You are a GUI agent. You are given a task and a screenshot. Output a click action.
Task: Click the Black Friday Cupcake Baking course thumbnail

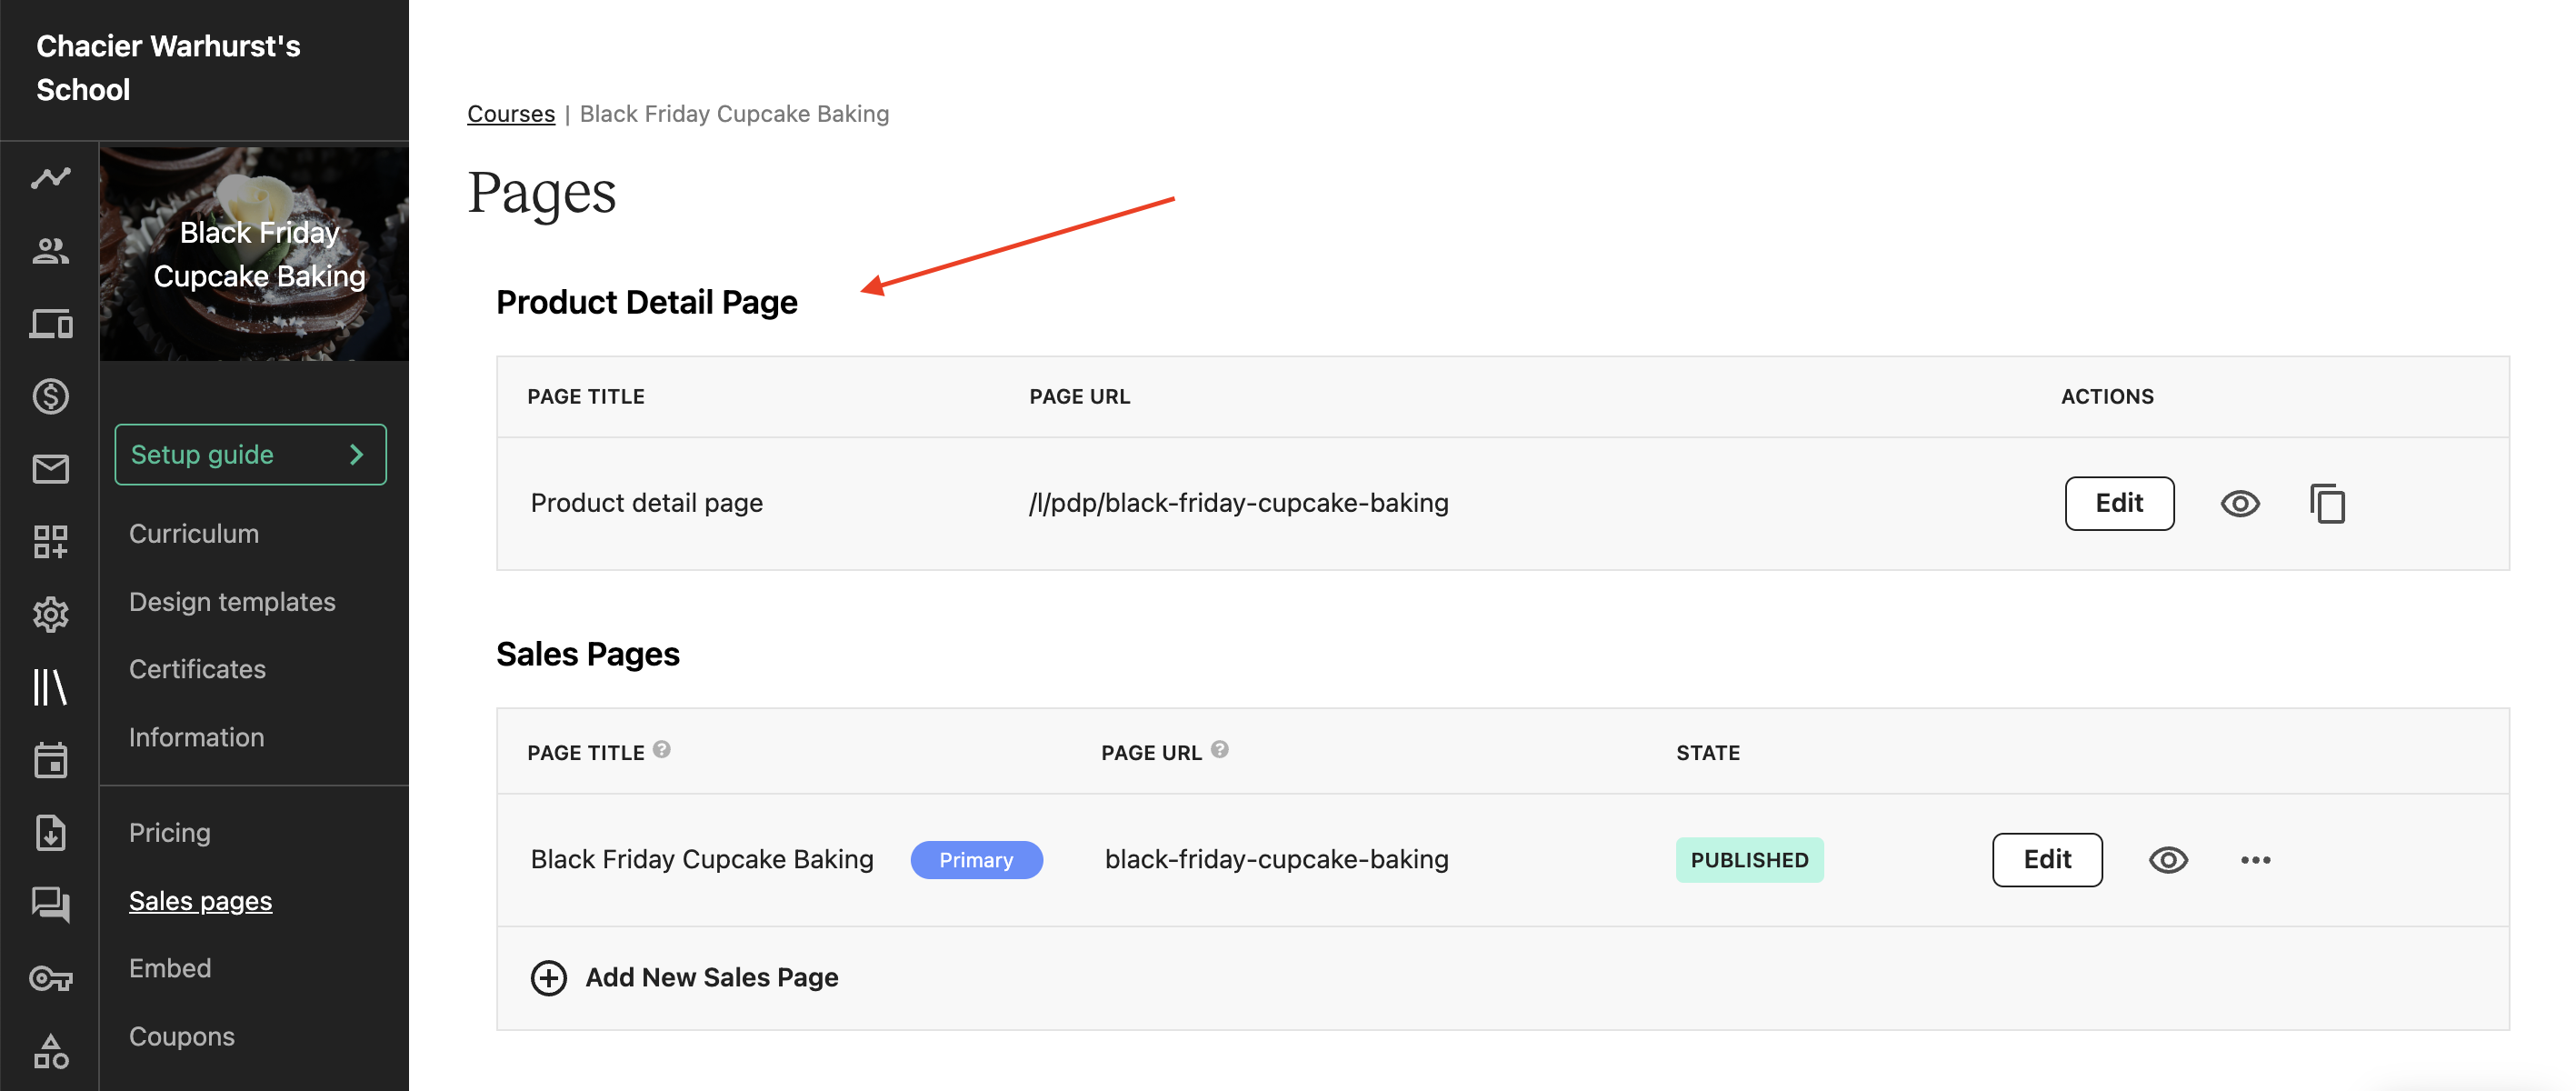254,254
